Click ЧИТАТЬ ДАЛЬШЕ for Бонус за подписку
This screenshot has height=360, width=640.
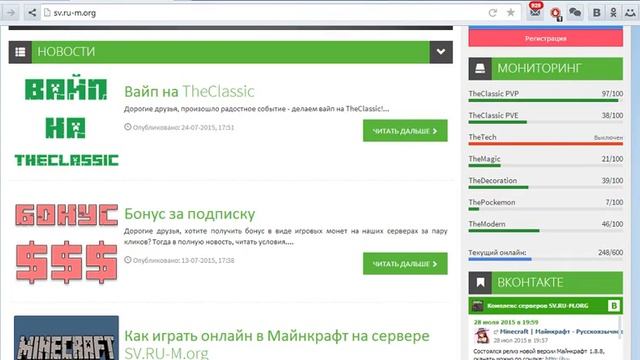(x=405, y=264)
